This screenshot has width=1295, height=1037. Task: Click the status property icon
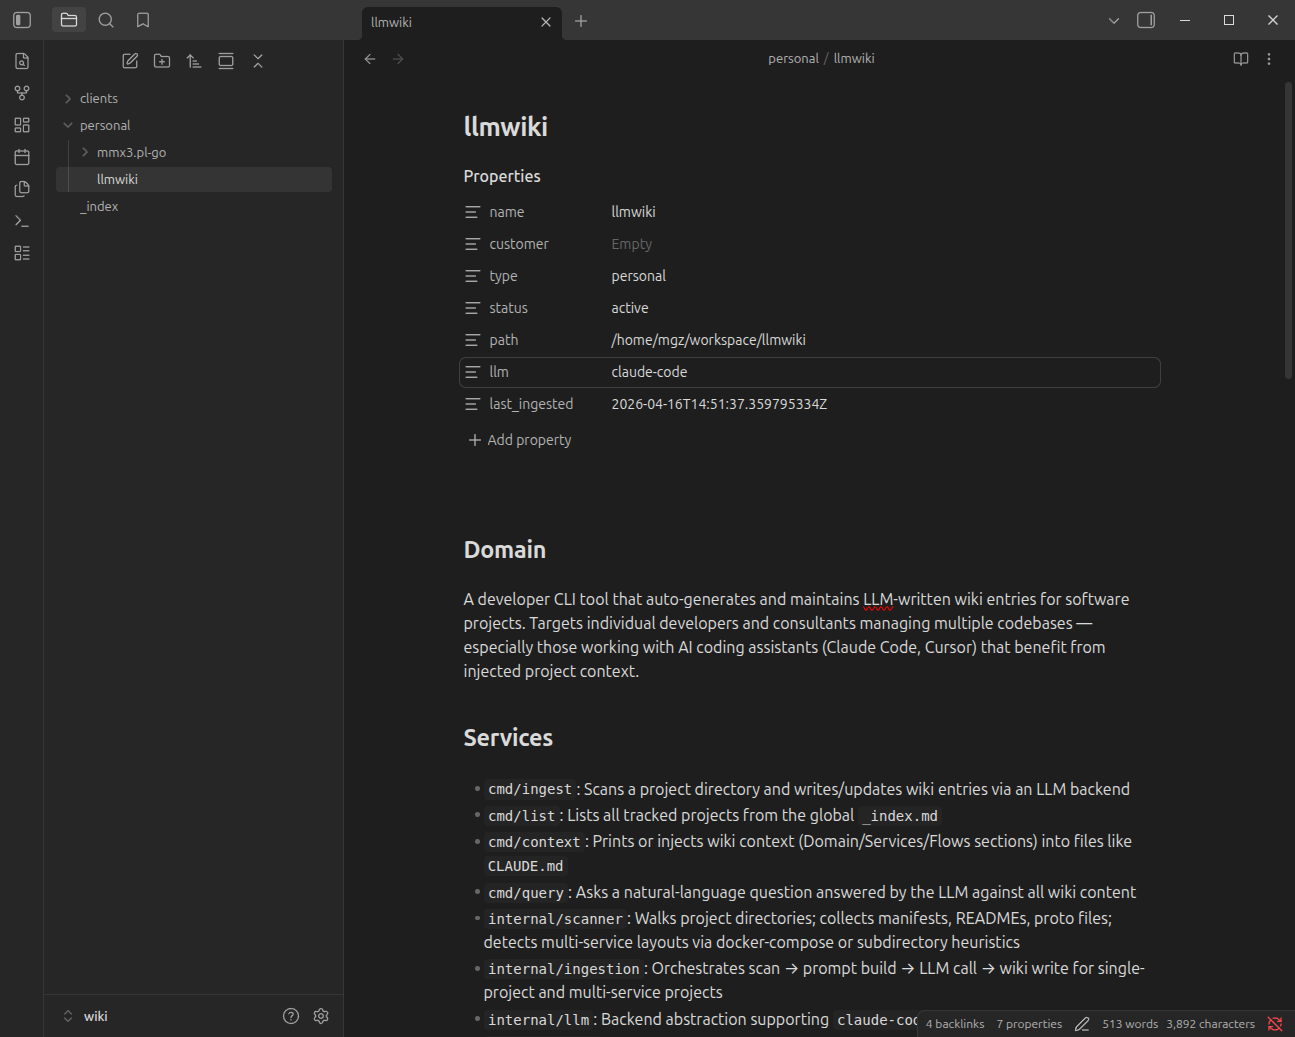pos(473,308)
